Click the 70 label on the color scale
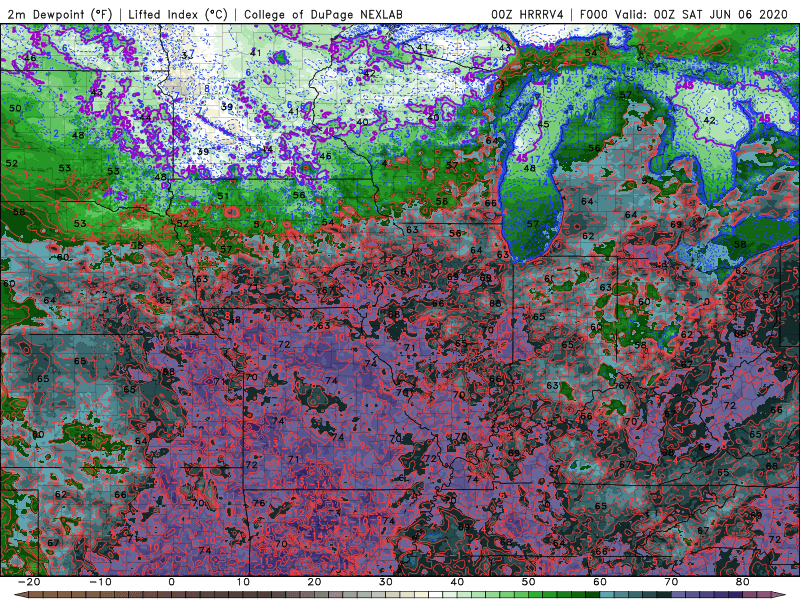This screenshot has width=800, height=600. click(671, 582)
